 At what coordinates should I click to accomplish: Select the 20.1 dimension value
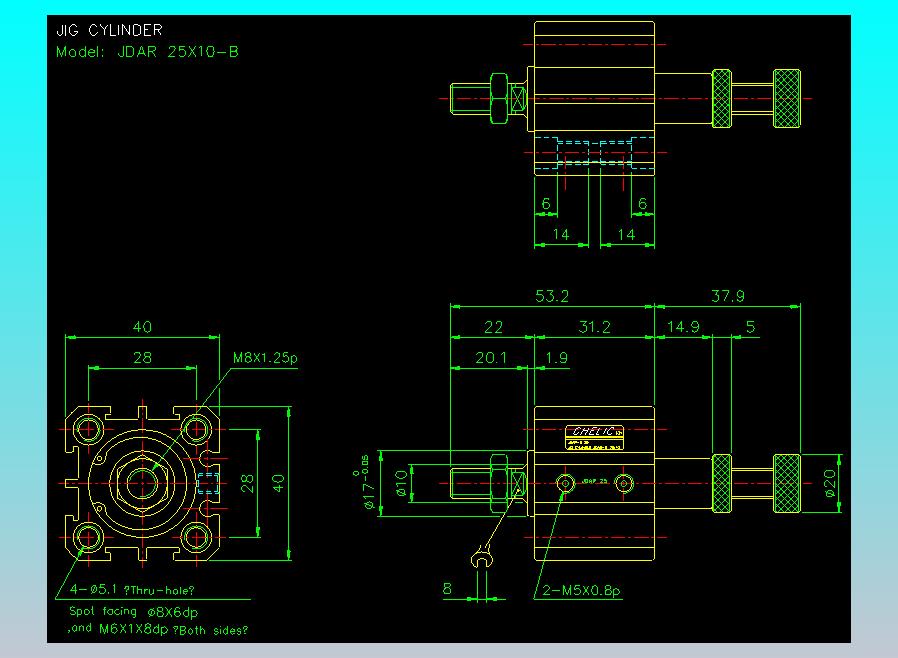[491, 358]
